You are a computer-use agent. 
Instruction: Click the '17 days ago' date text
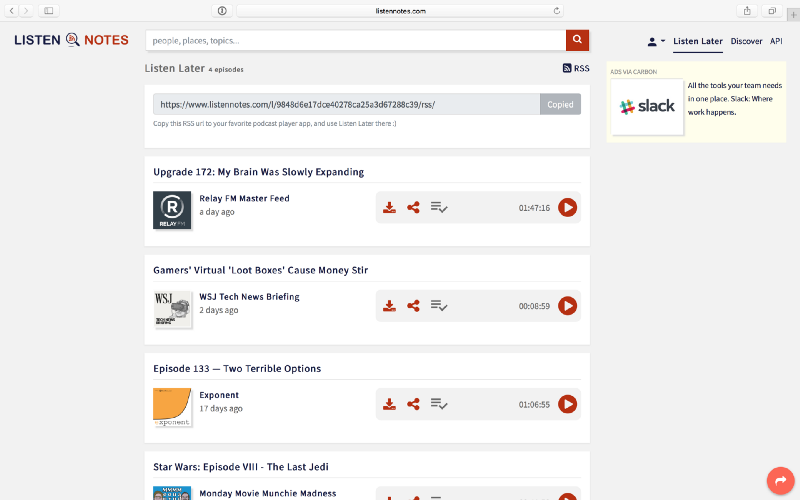click(x=221, y=408)
